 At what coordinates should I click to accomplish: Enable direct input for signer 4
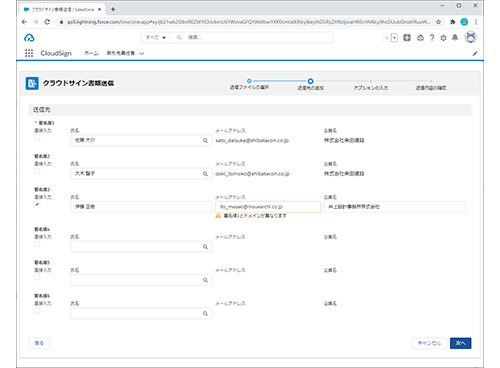click(37, 244)
